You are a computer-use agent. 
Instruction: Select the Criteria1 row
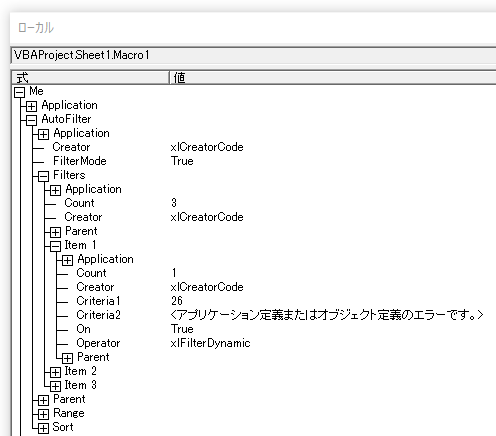pos(253,301)
